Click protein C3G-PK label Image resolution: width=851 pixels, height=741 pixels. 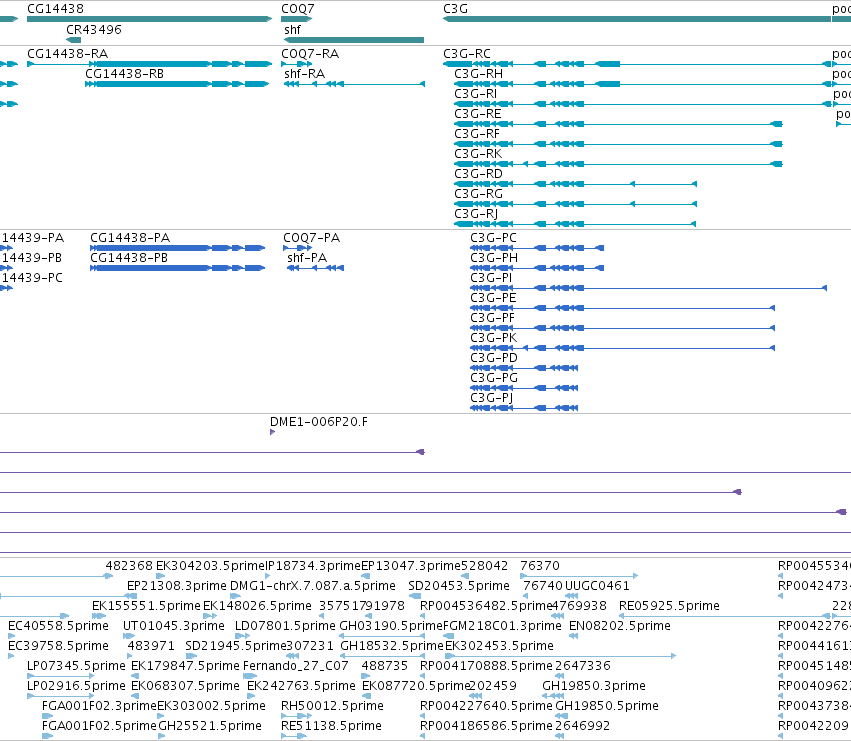point(494,338)
